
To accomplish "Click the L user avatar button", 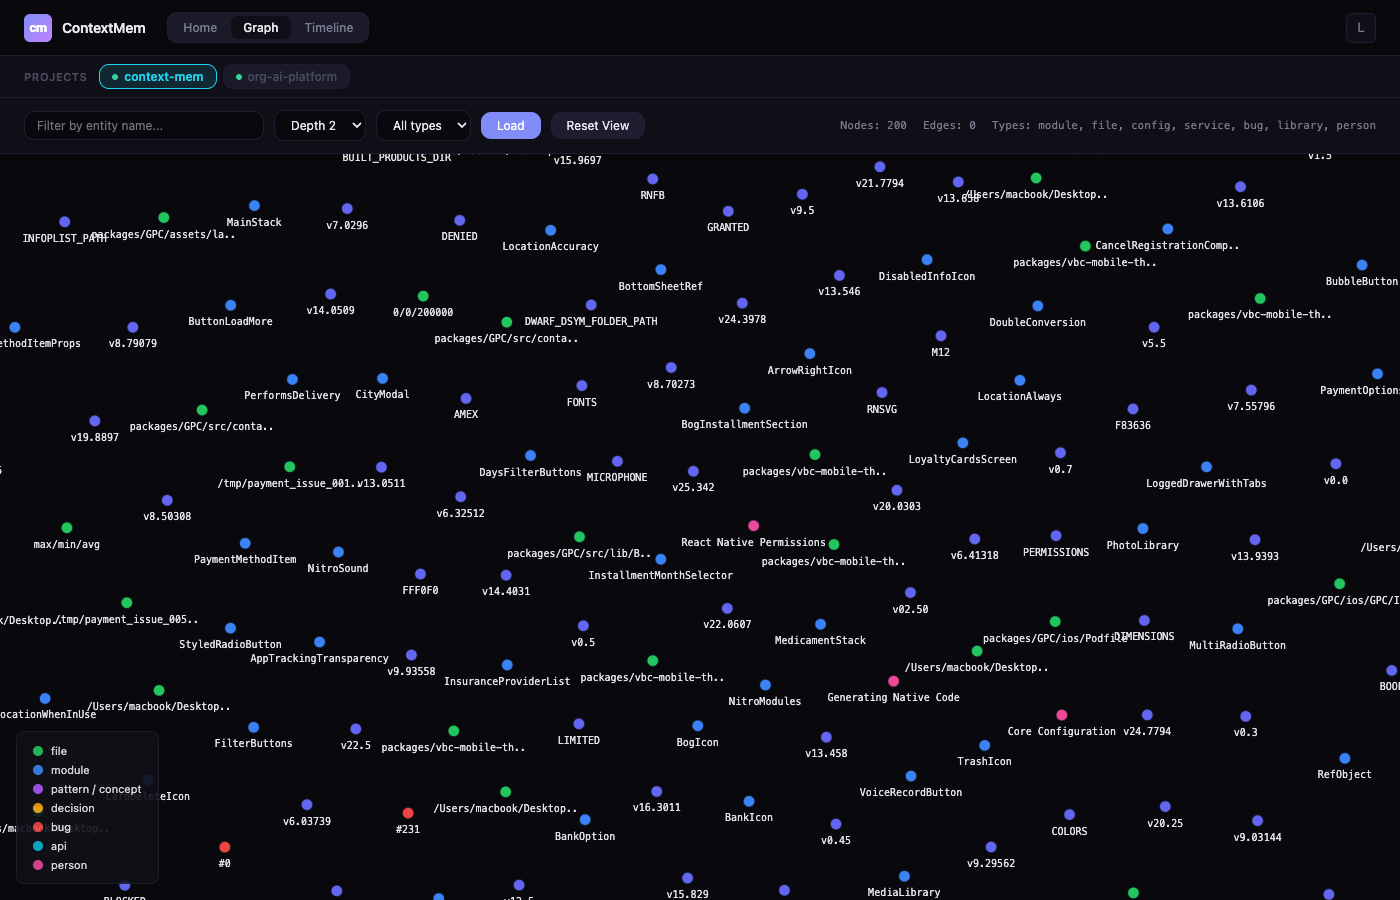I will [x=1361, y=28].
